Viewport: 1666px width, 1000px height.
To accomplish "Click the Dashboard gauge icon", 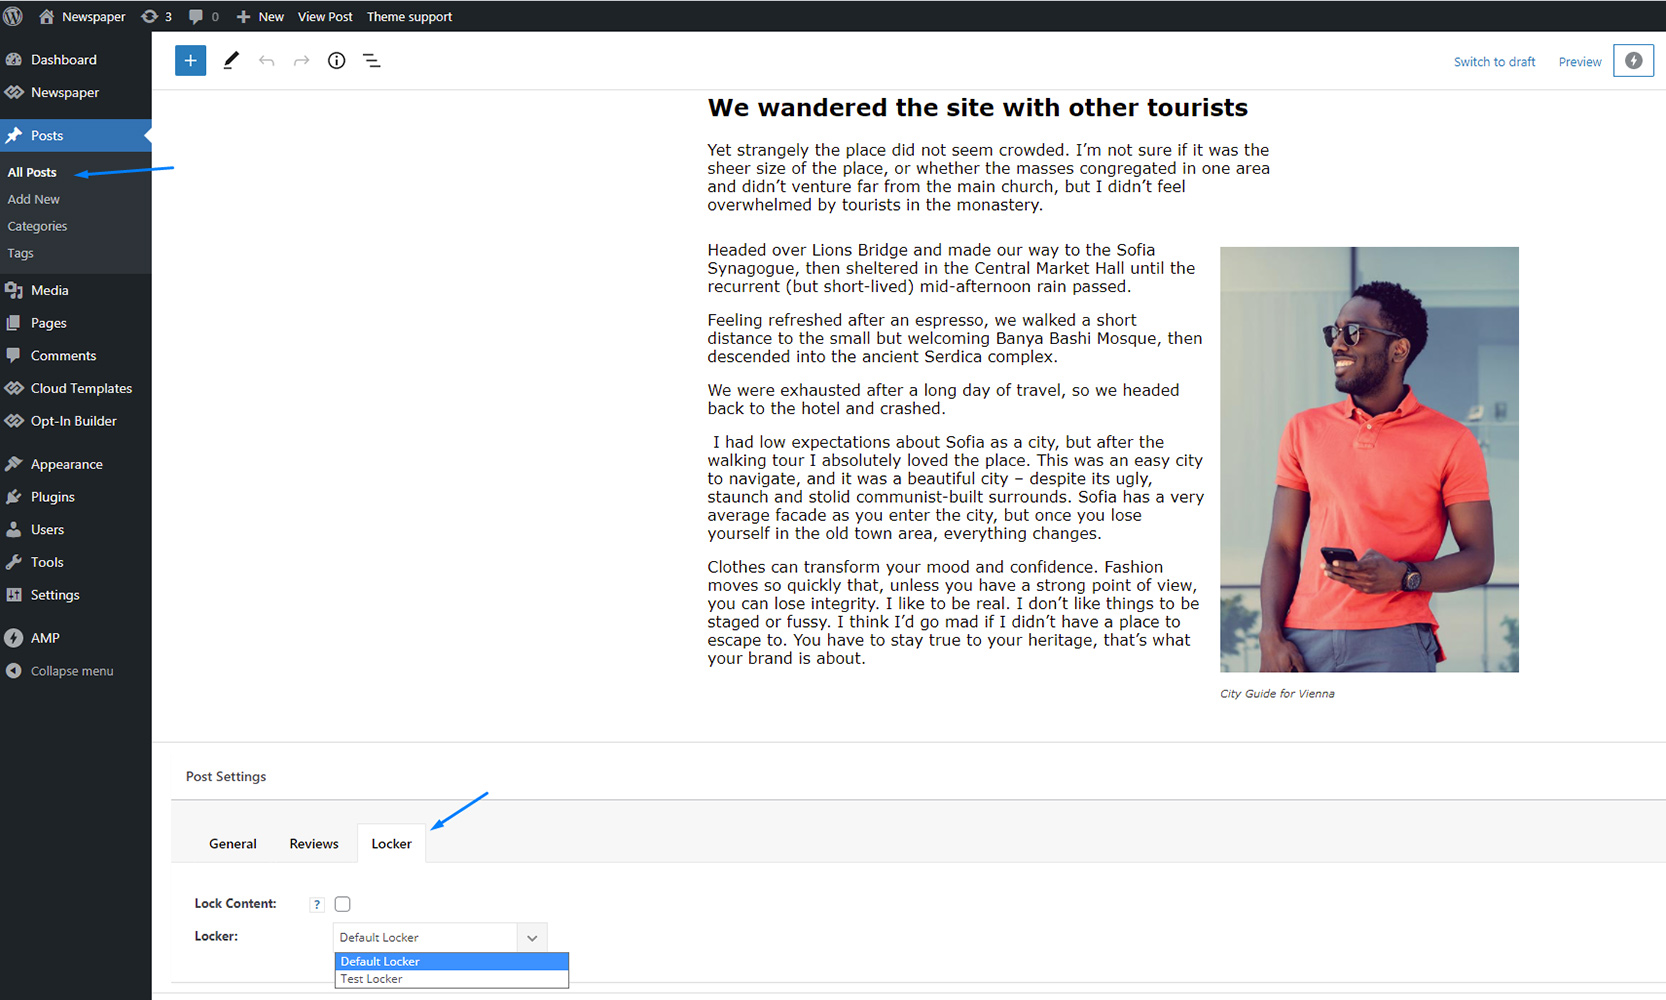I will [14, 59].
